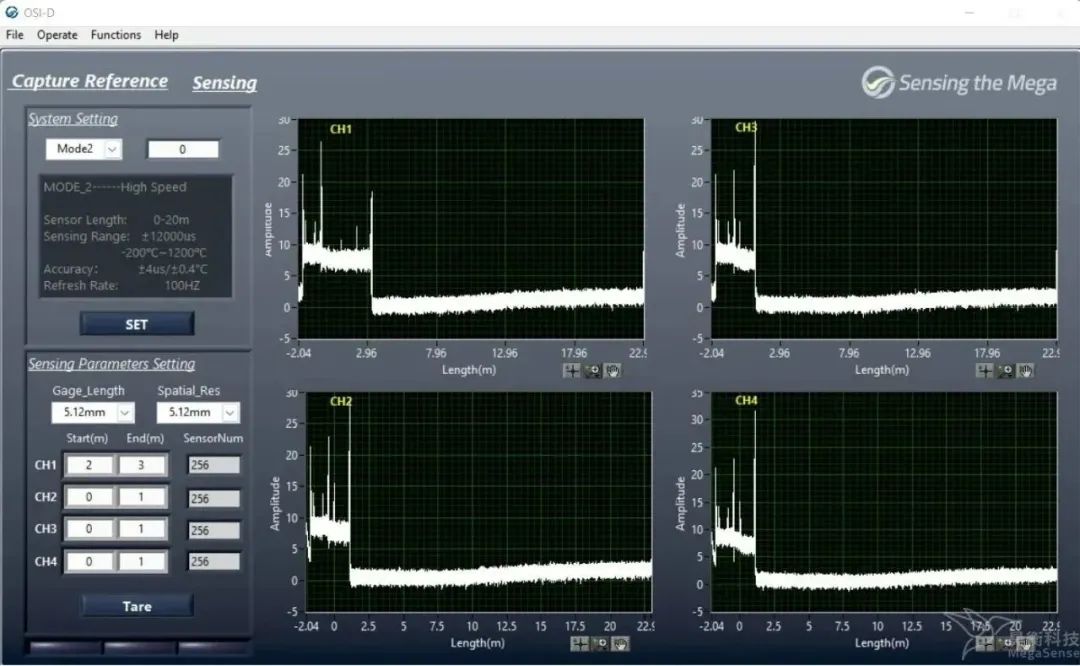Open the Help menu
This screenshot has height=666, width=1080.
point(166,34)
